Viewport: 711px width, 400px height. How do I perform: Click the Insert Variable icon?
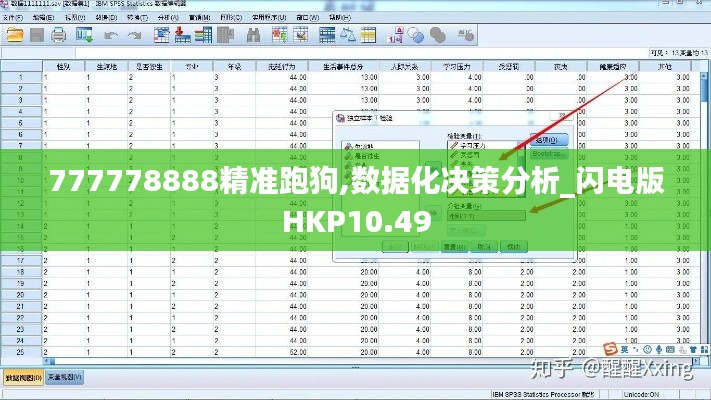click(x=301, y=35)
